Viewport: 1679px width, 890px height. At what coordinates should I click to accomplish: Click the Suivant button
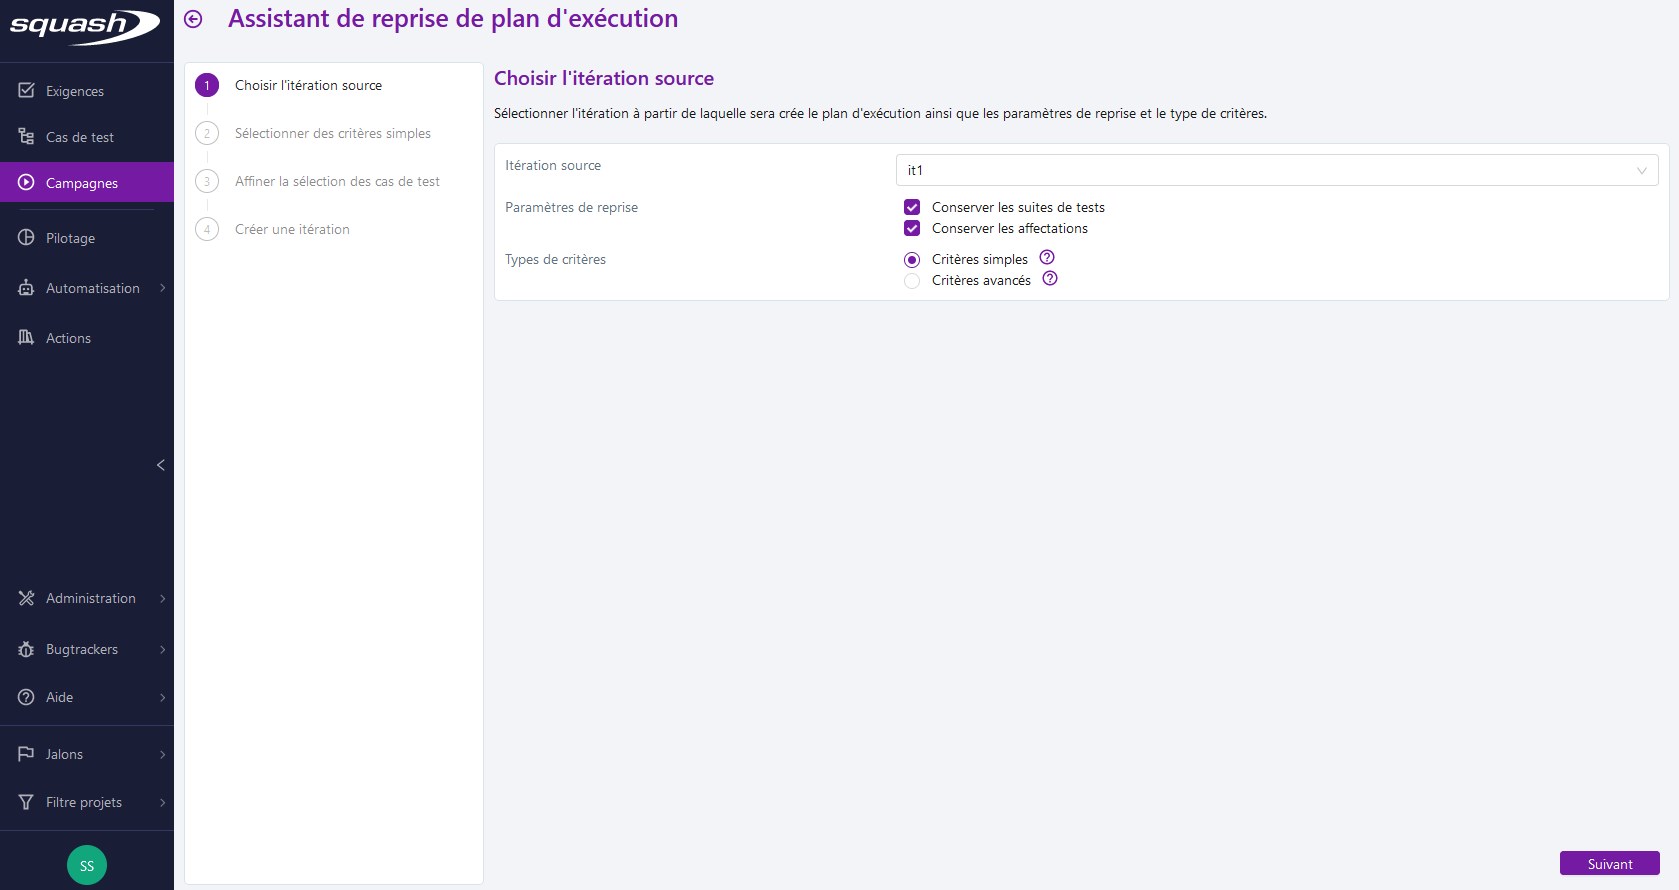click(1609, 864)
